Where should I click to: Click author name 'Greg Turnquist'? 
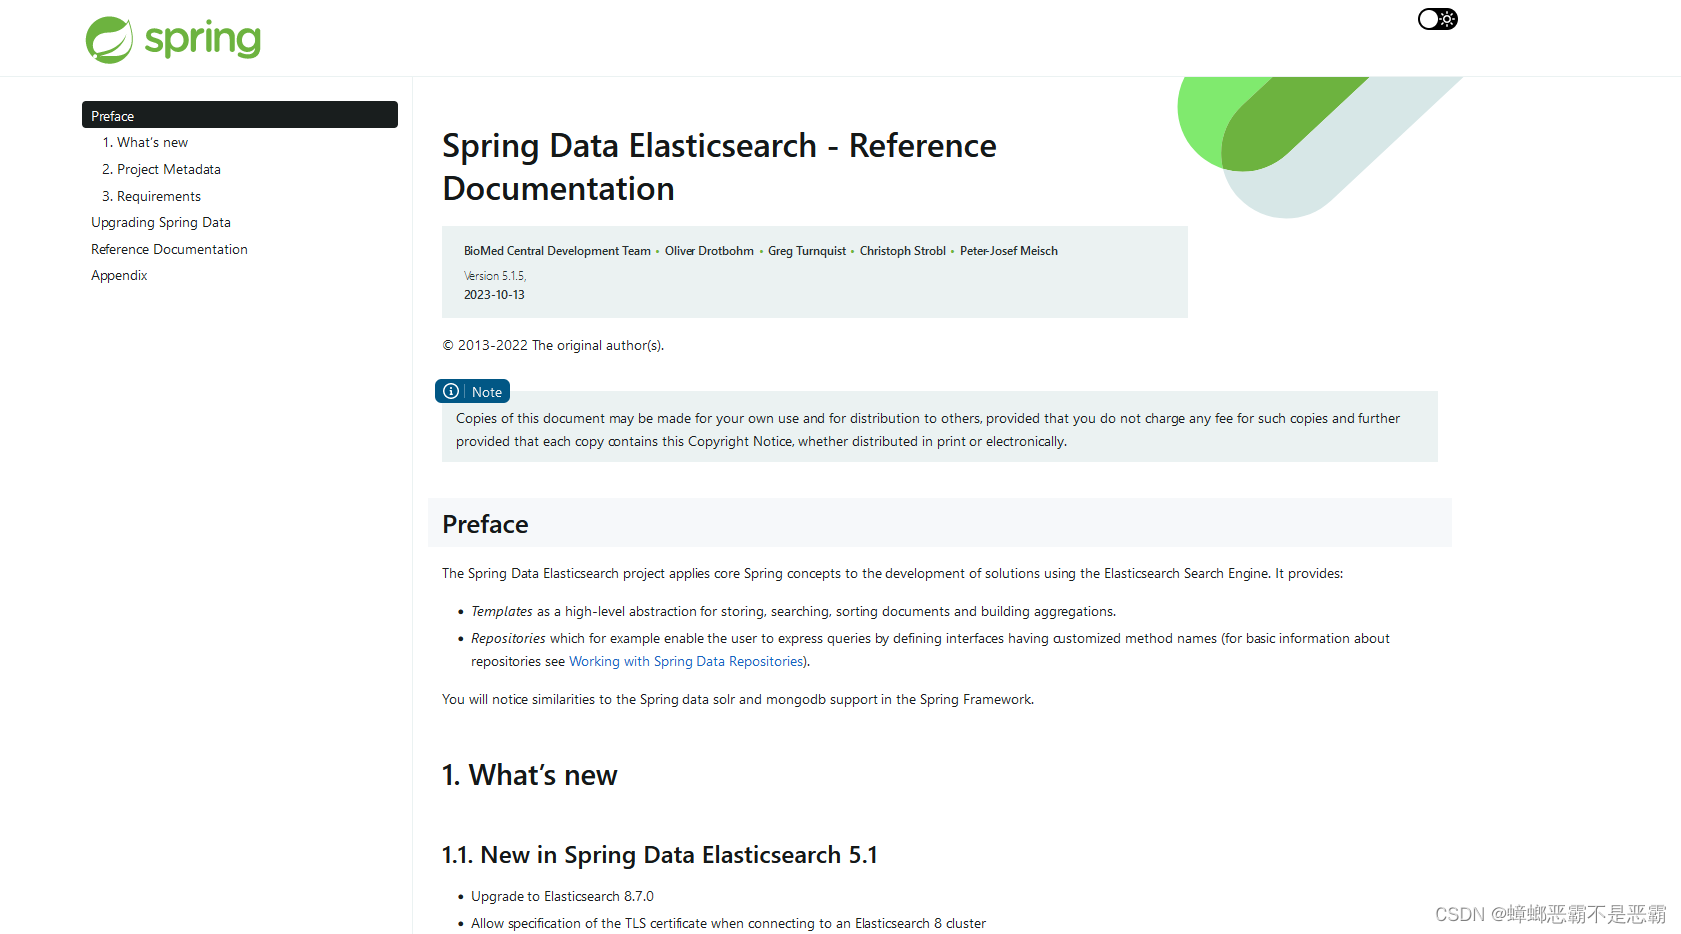click(x=807, y=251)
